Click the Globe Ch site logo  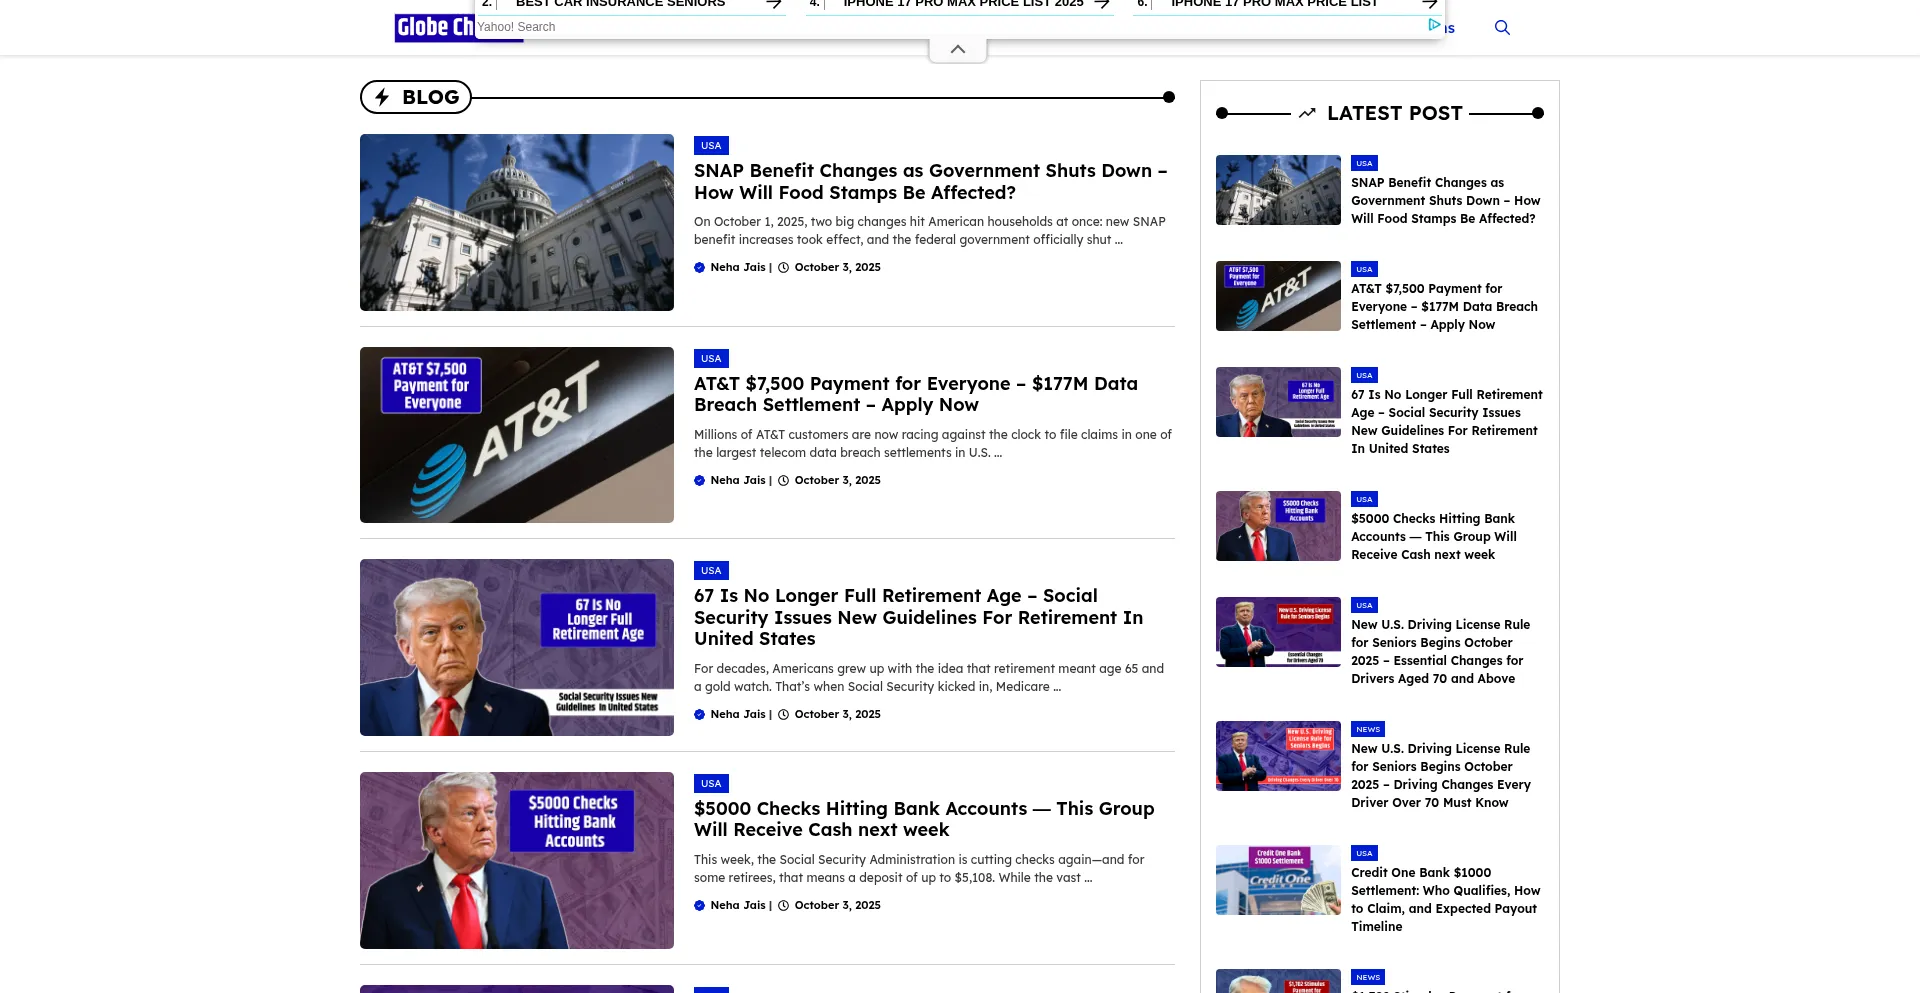[434, 28]
